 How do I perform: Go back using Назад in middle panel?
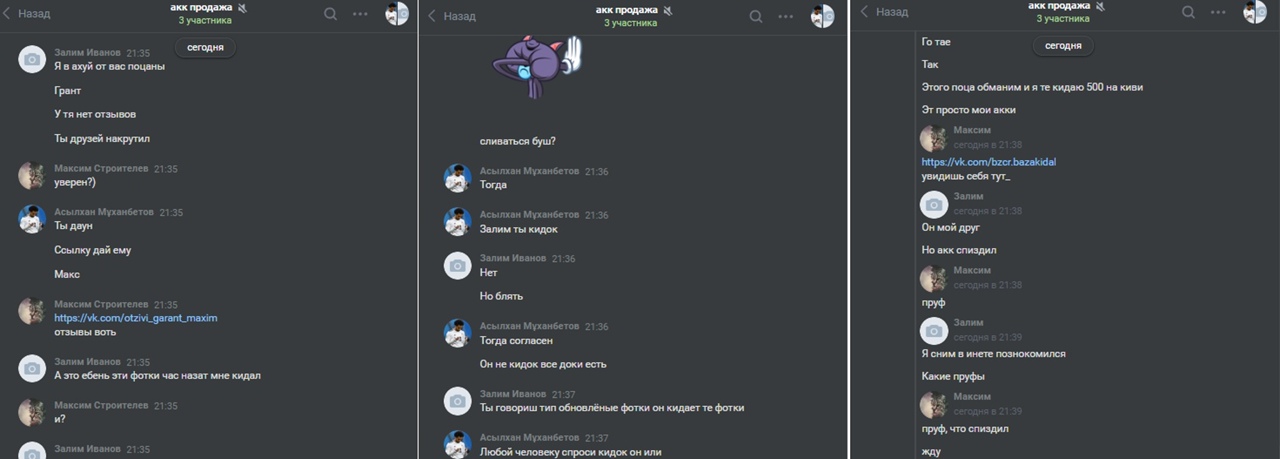coord(452,16)
